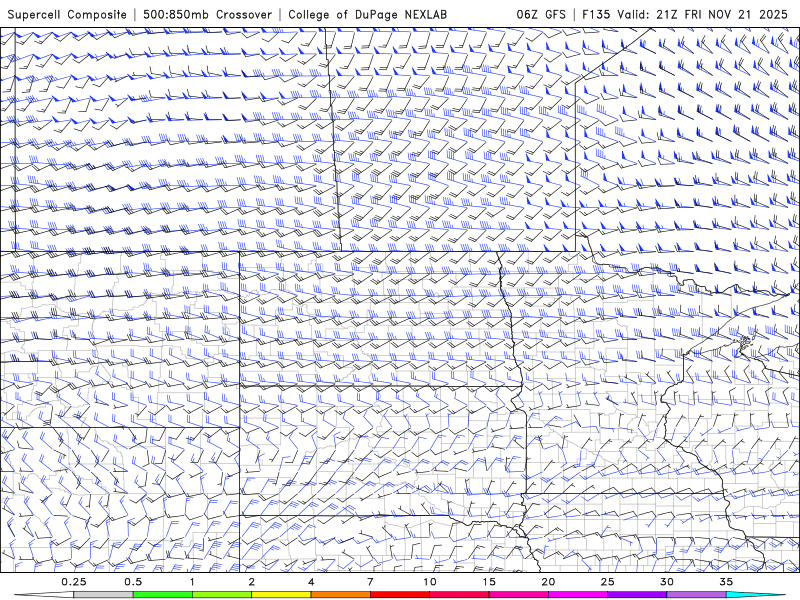Click the lavender color bar segment between 30 and 35
Screen dimensions: 800x600
[x=696, y=595]
